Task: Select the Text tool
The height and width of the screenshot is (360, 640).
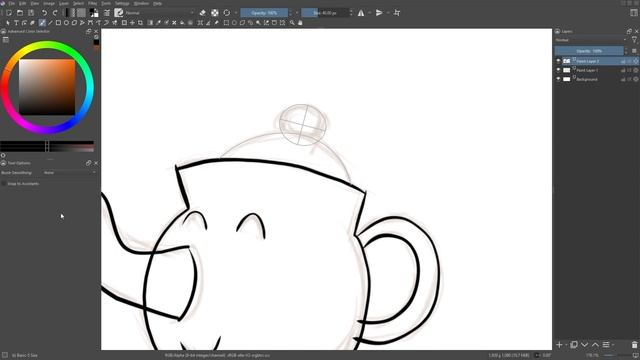Action: [16, 23]
